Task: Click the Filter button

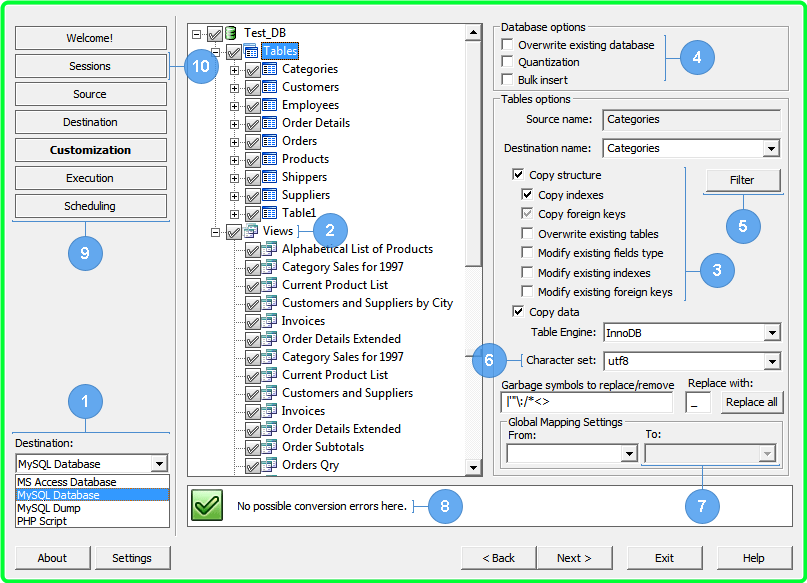Action: (x=741, y=180)
